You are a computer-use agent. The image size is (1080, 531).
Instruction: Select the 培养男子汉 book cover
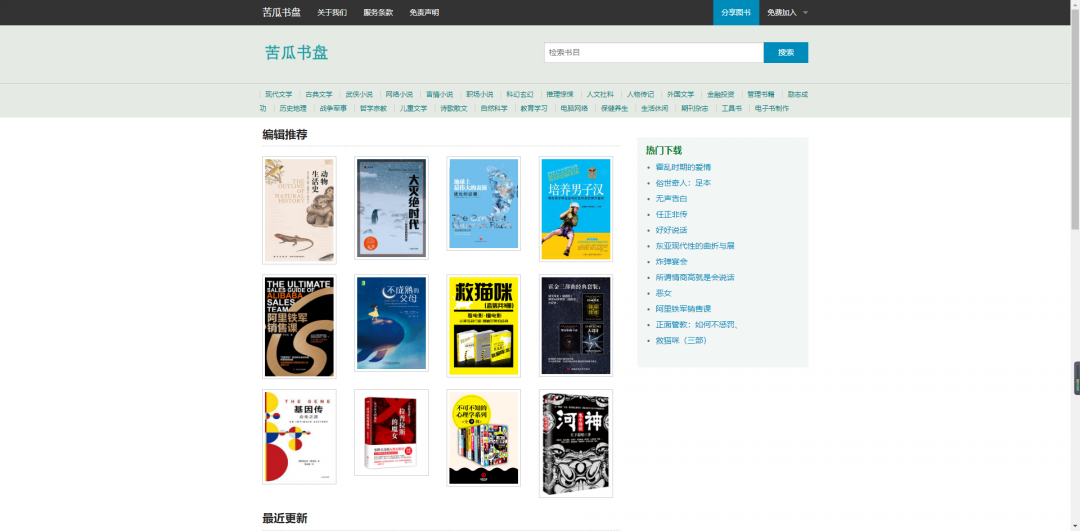tap(576, 209)
